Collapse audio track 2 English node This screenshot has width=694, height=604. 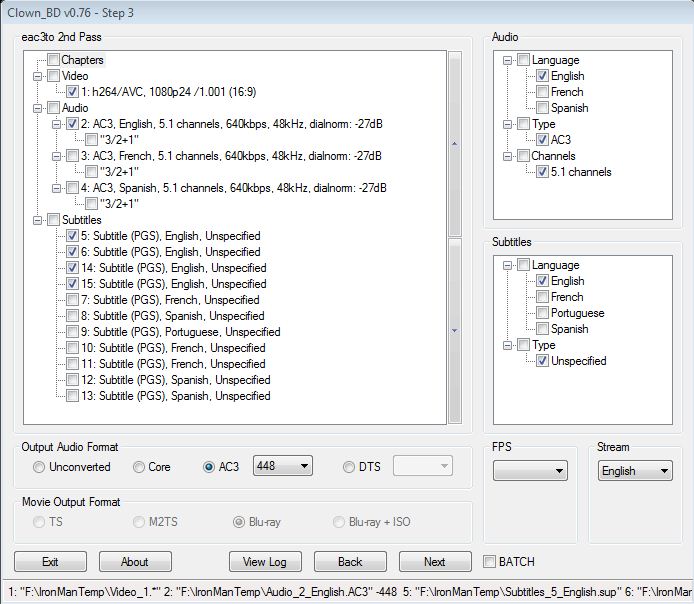click(57, 124)
